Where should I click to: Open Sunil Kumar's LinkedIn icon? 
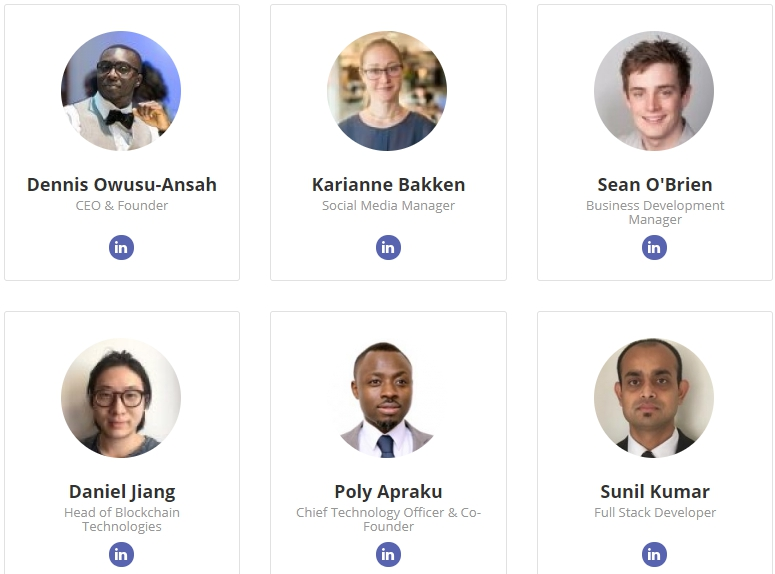pos(654,554)
